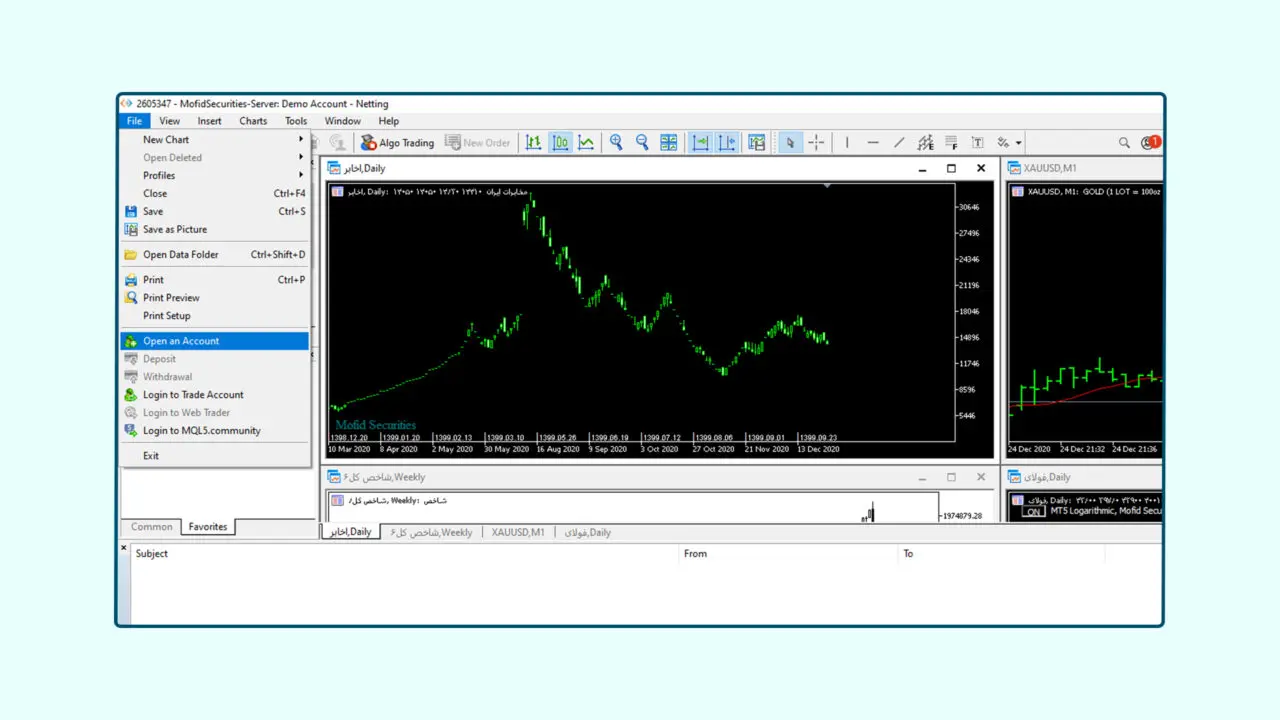Toggle chart auto scroll to latest bar
This screenshot has height=720, width=1280.
tap(701, 143)
